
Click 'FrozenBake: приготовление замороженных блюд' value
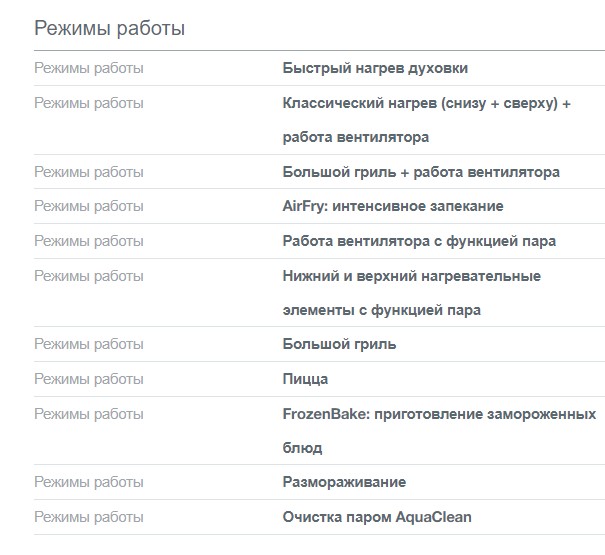point(439,414)
